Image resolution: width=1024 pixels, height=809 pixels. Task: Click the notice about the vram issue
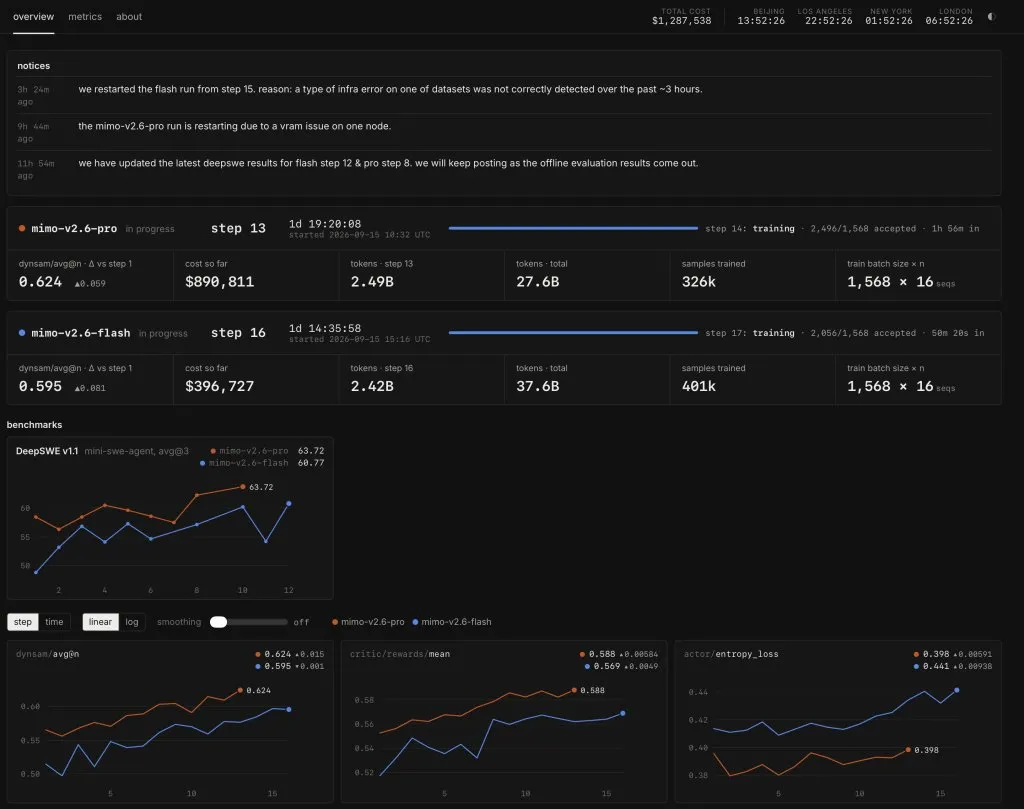coord(234,126)
